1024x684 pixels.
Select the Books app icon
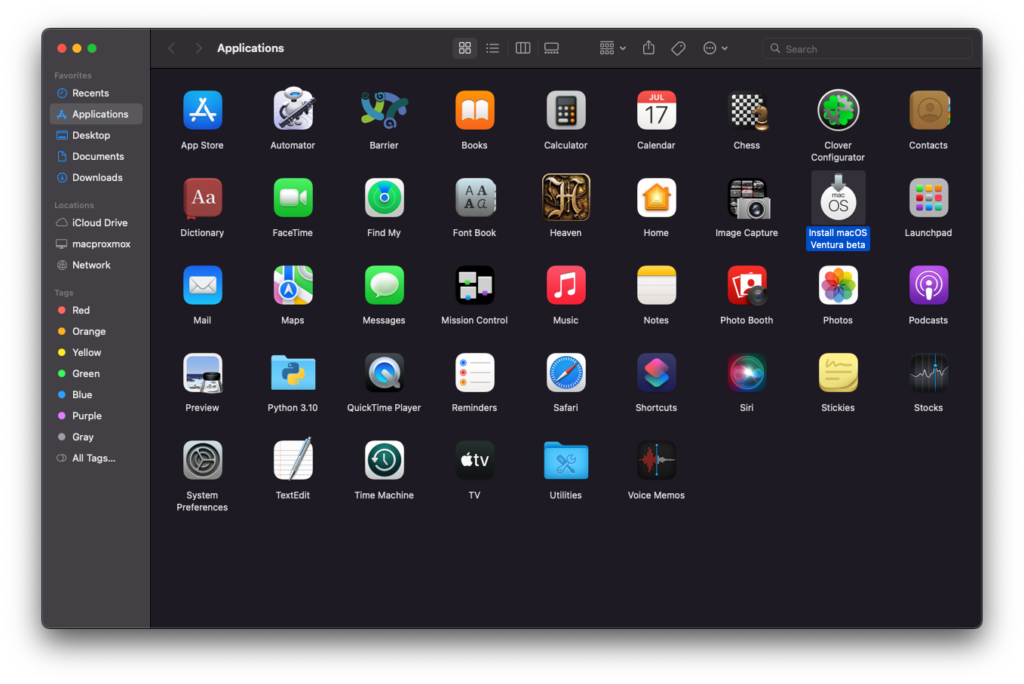[475, 110]
